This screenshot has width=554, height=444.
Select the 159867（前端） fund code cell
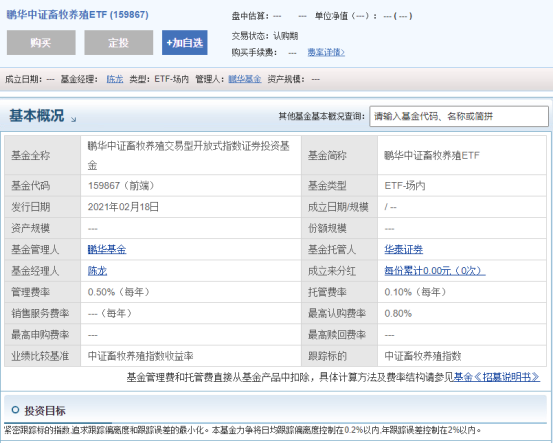pos(191,185)
